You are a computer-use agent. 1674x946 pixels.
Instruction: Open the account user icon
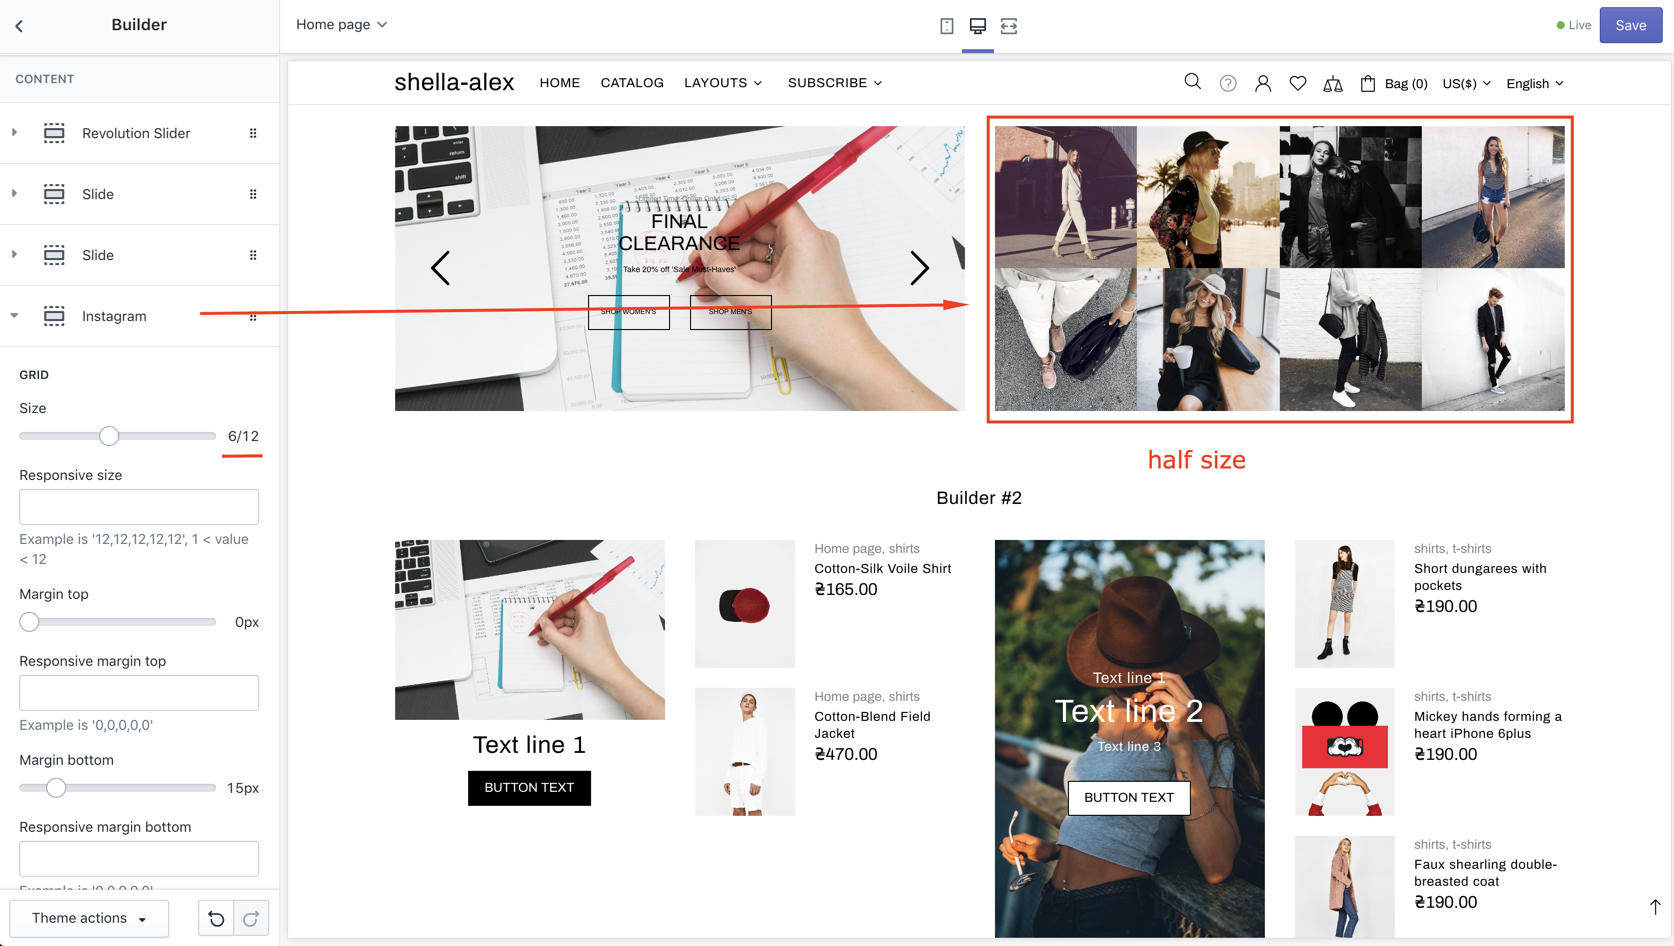coord(1262,84)
